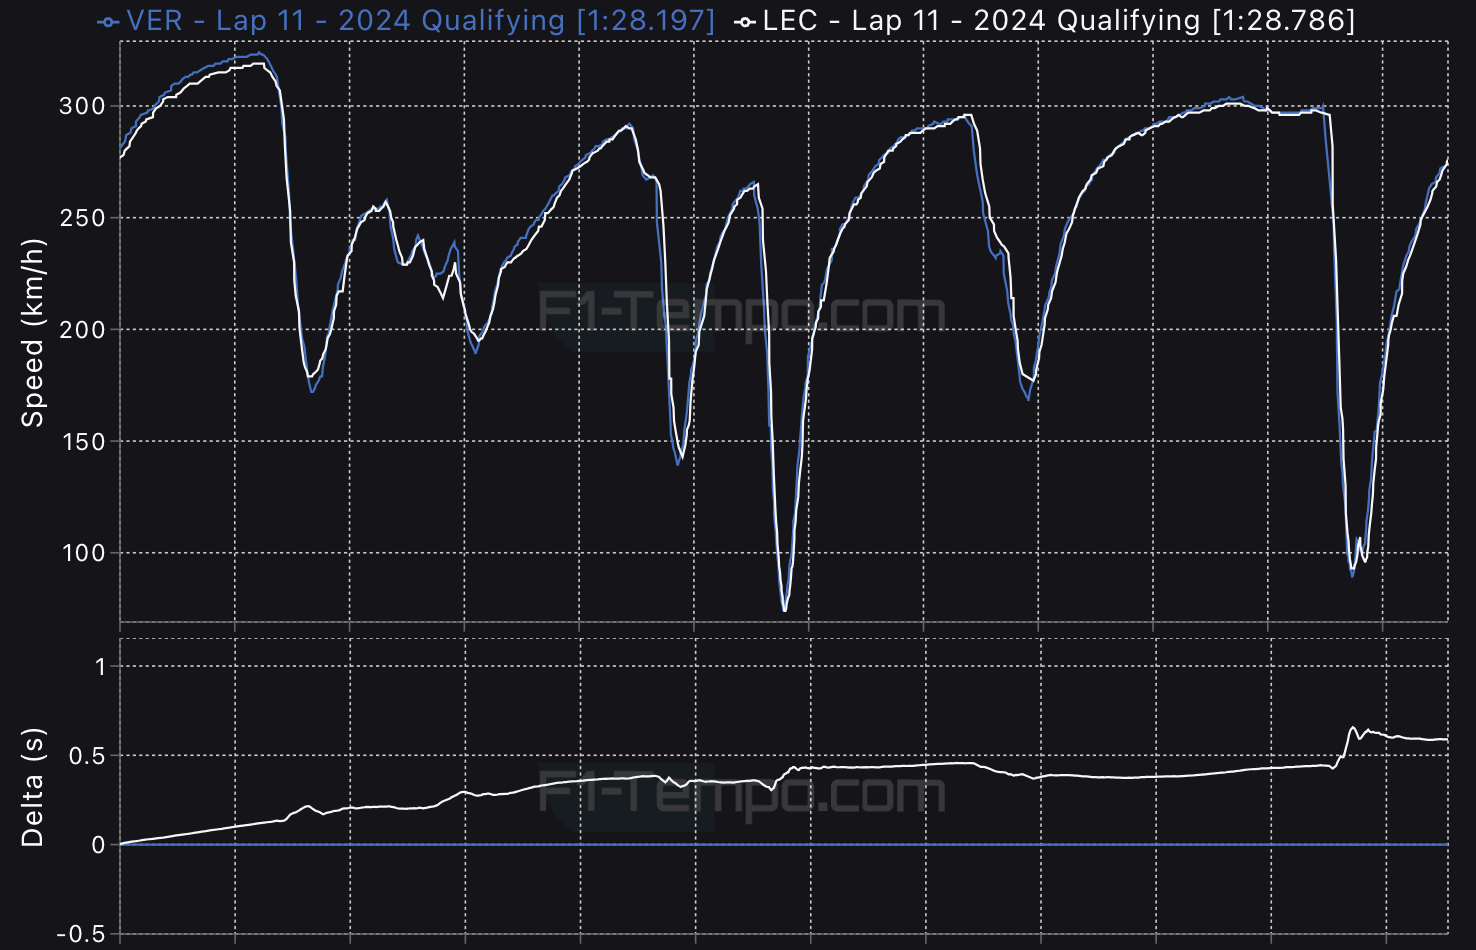The image size is (1476, 950).
Task: Select the lowest speed point near 75 km/h
Action: [x=784, y=610]
